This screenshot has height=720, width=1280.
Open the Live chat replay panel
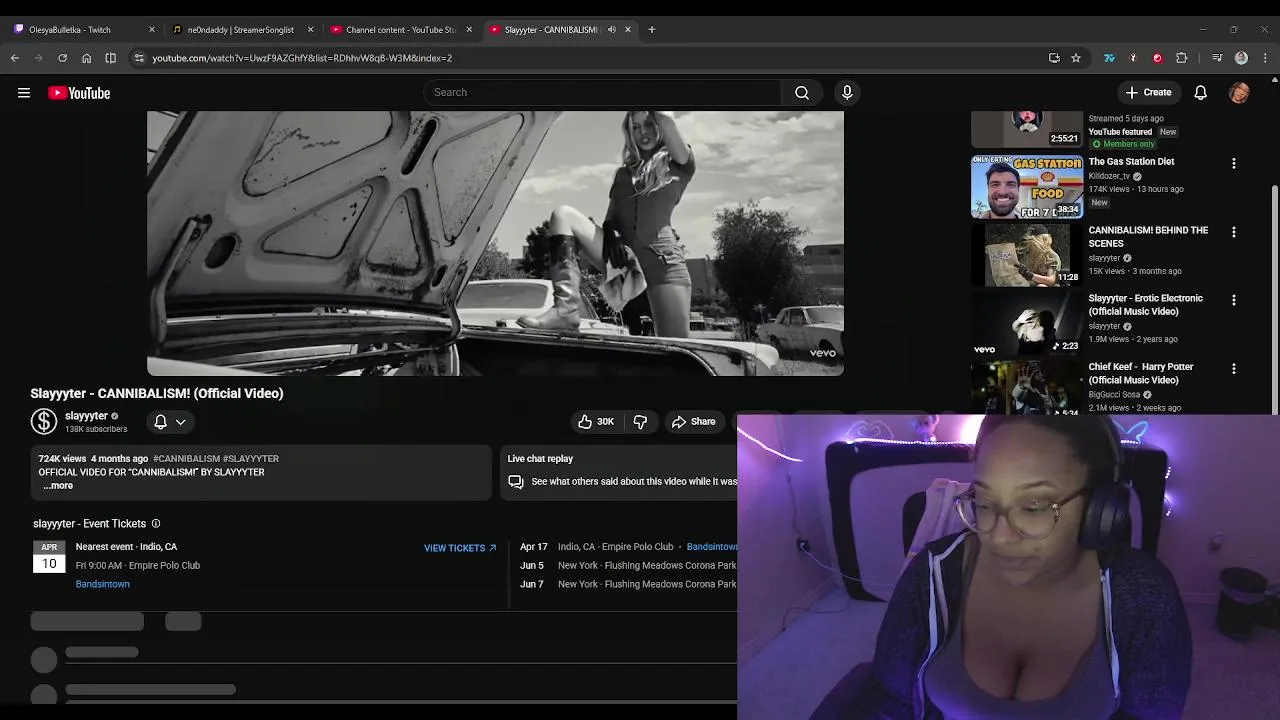[620, 472]
